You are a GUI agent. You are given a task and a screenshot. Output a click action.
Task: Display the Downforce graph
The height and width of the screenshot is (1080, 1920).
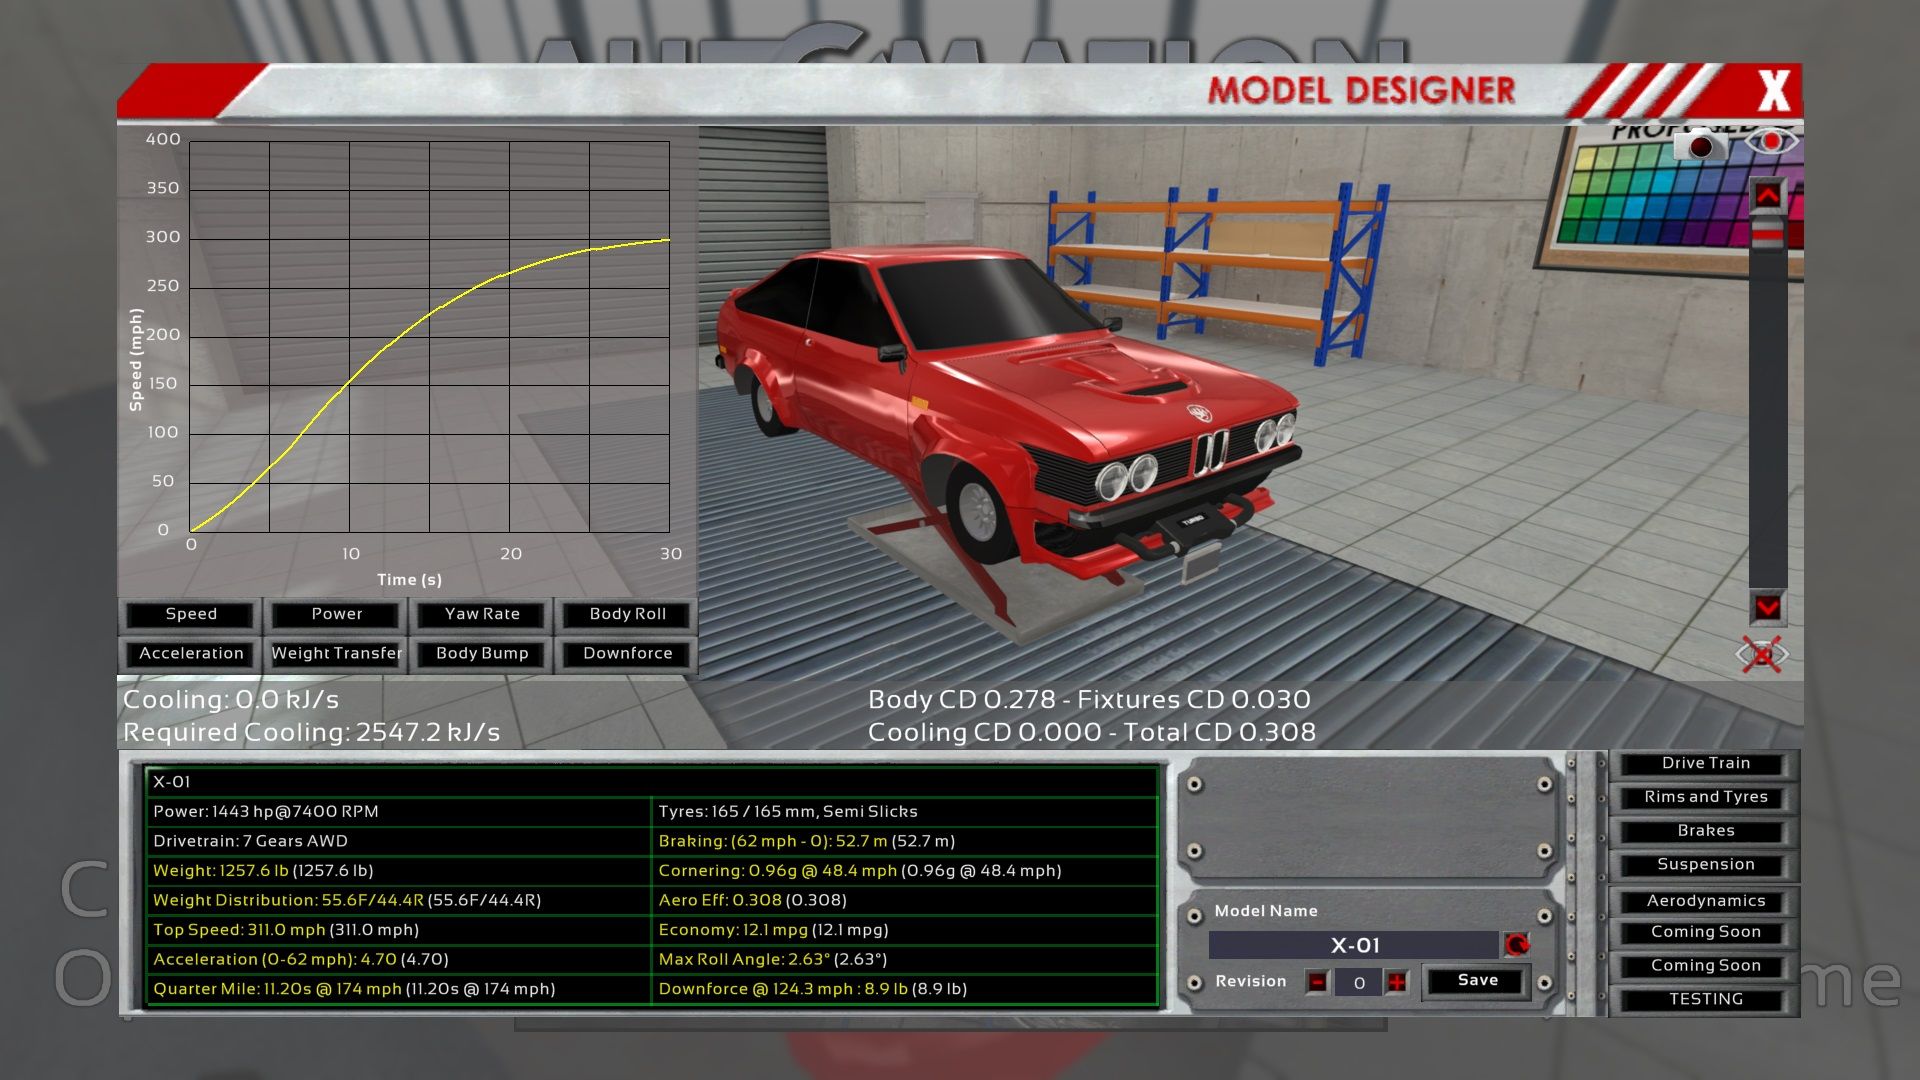(627, 653)
